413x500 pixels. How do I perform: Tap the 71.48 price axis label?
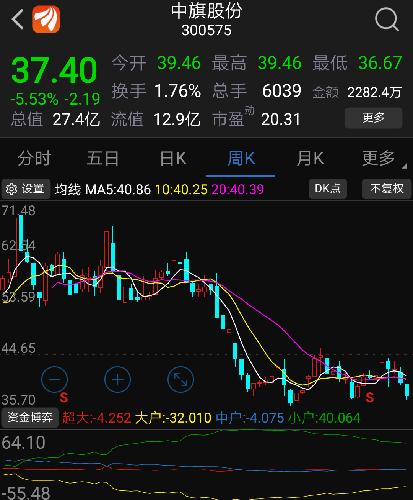18,210
